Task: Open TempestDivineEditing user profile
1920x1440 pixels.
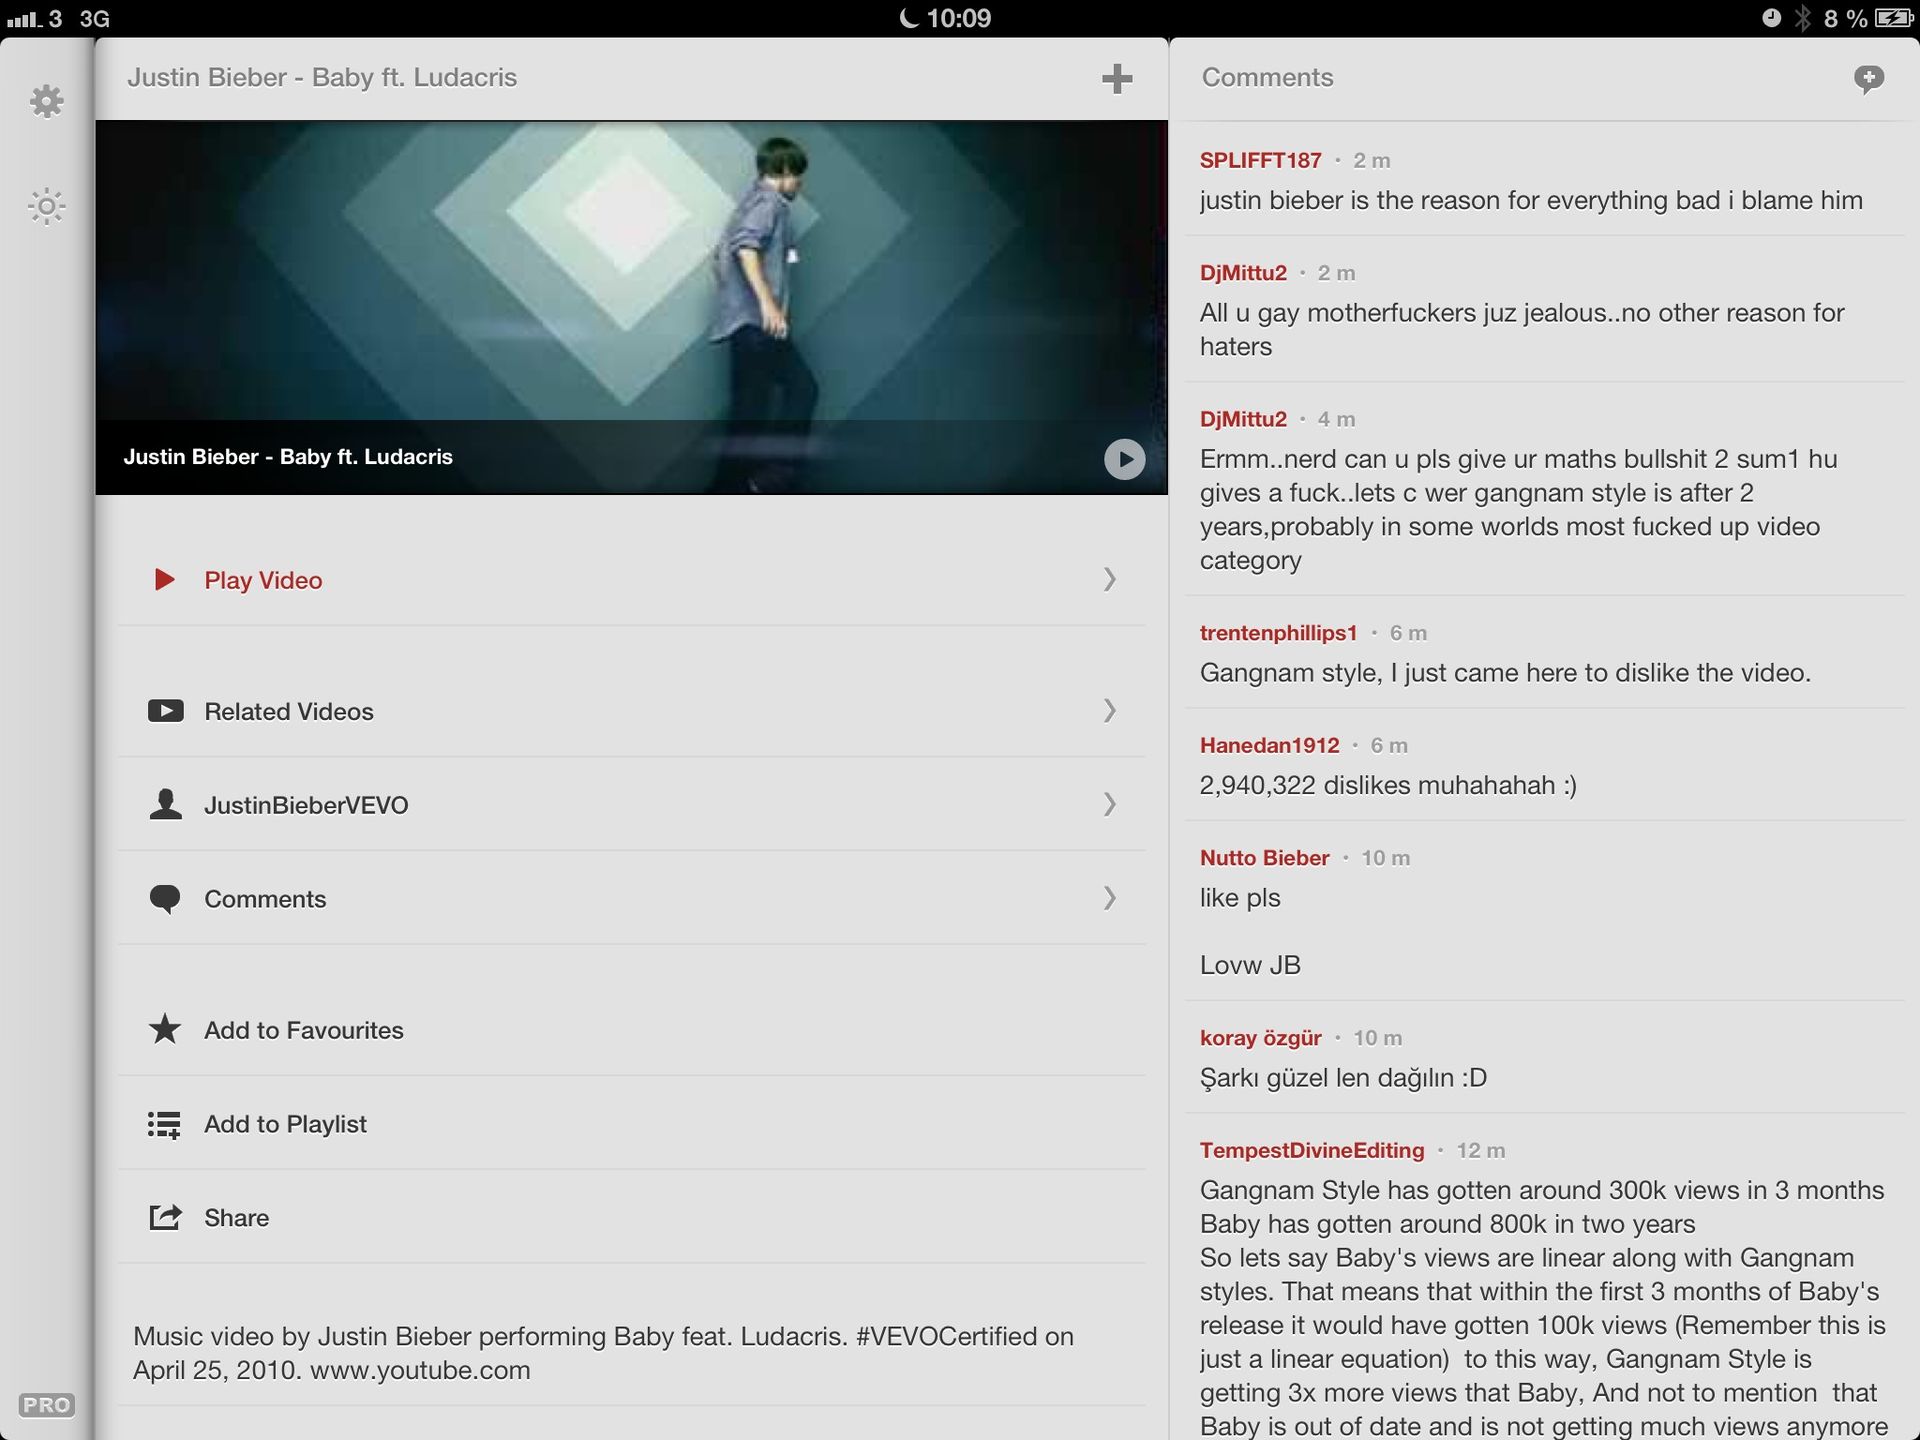Action: pyautogui.click(x=1312, y=1150)
